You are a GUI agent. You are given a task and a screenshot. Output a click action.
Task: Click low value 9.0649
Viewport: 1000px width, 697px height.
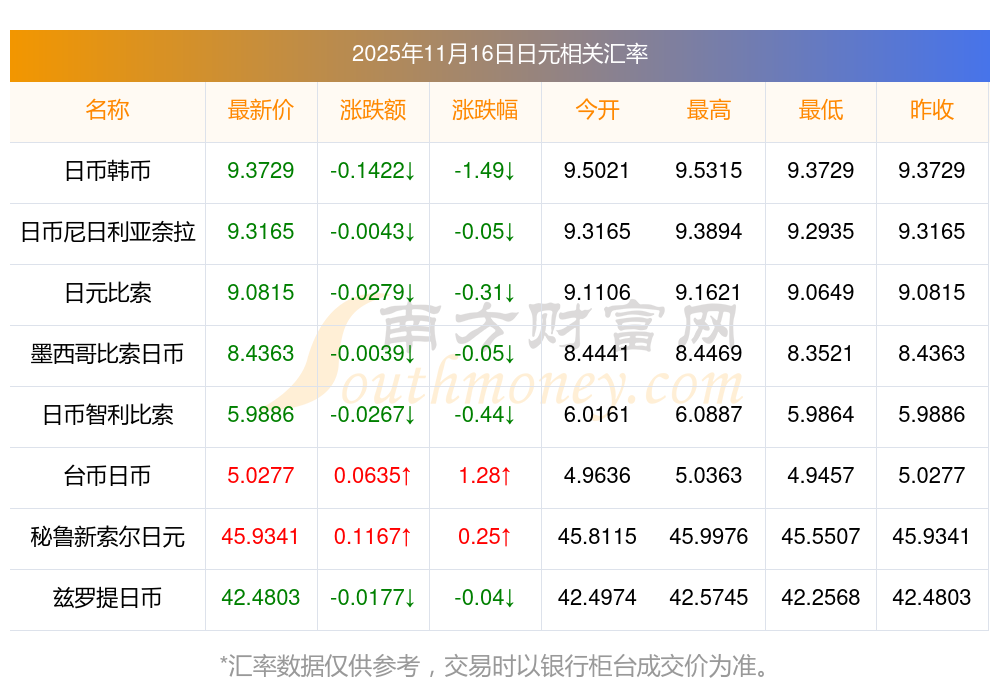coord(821,293)
